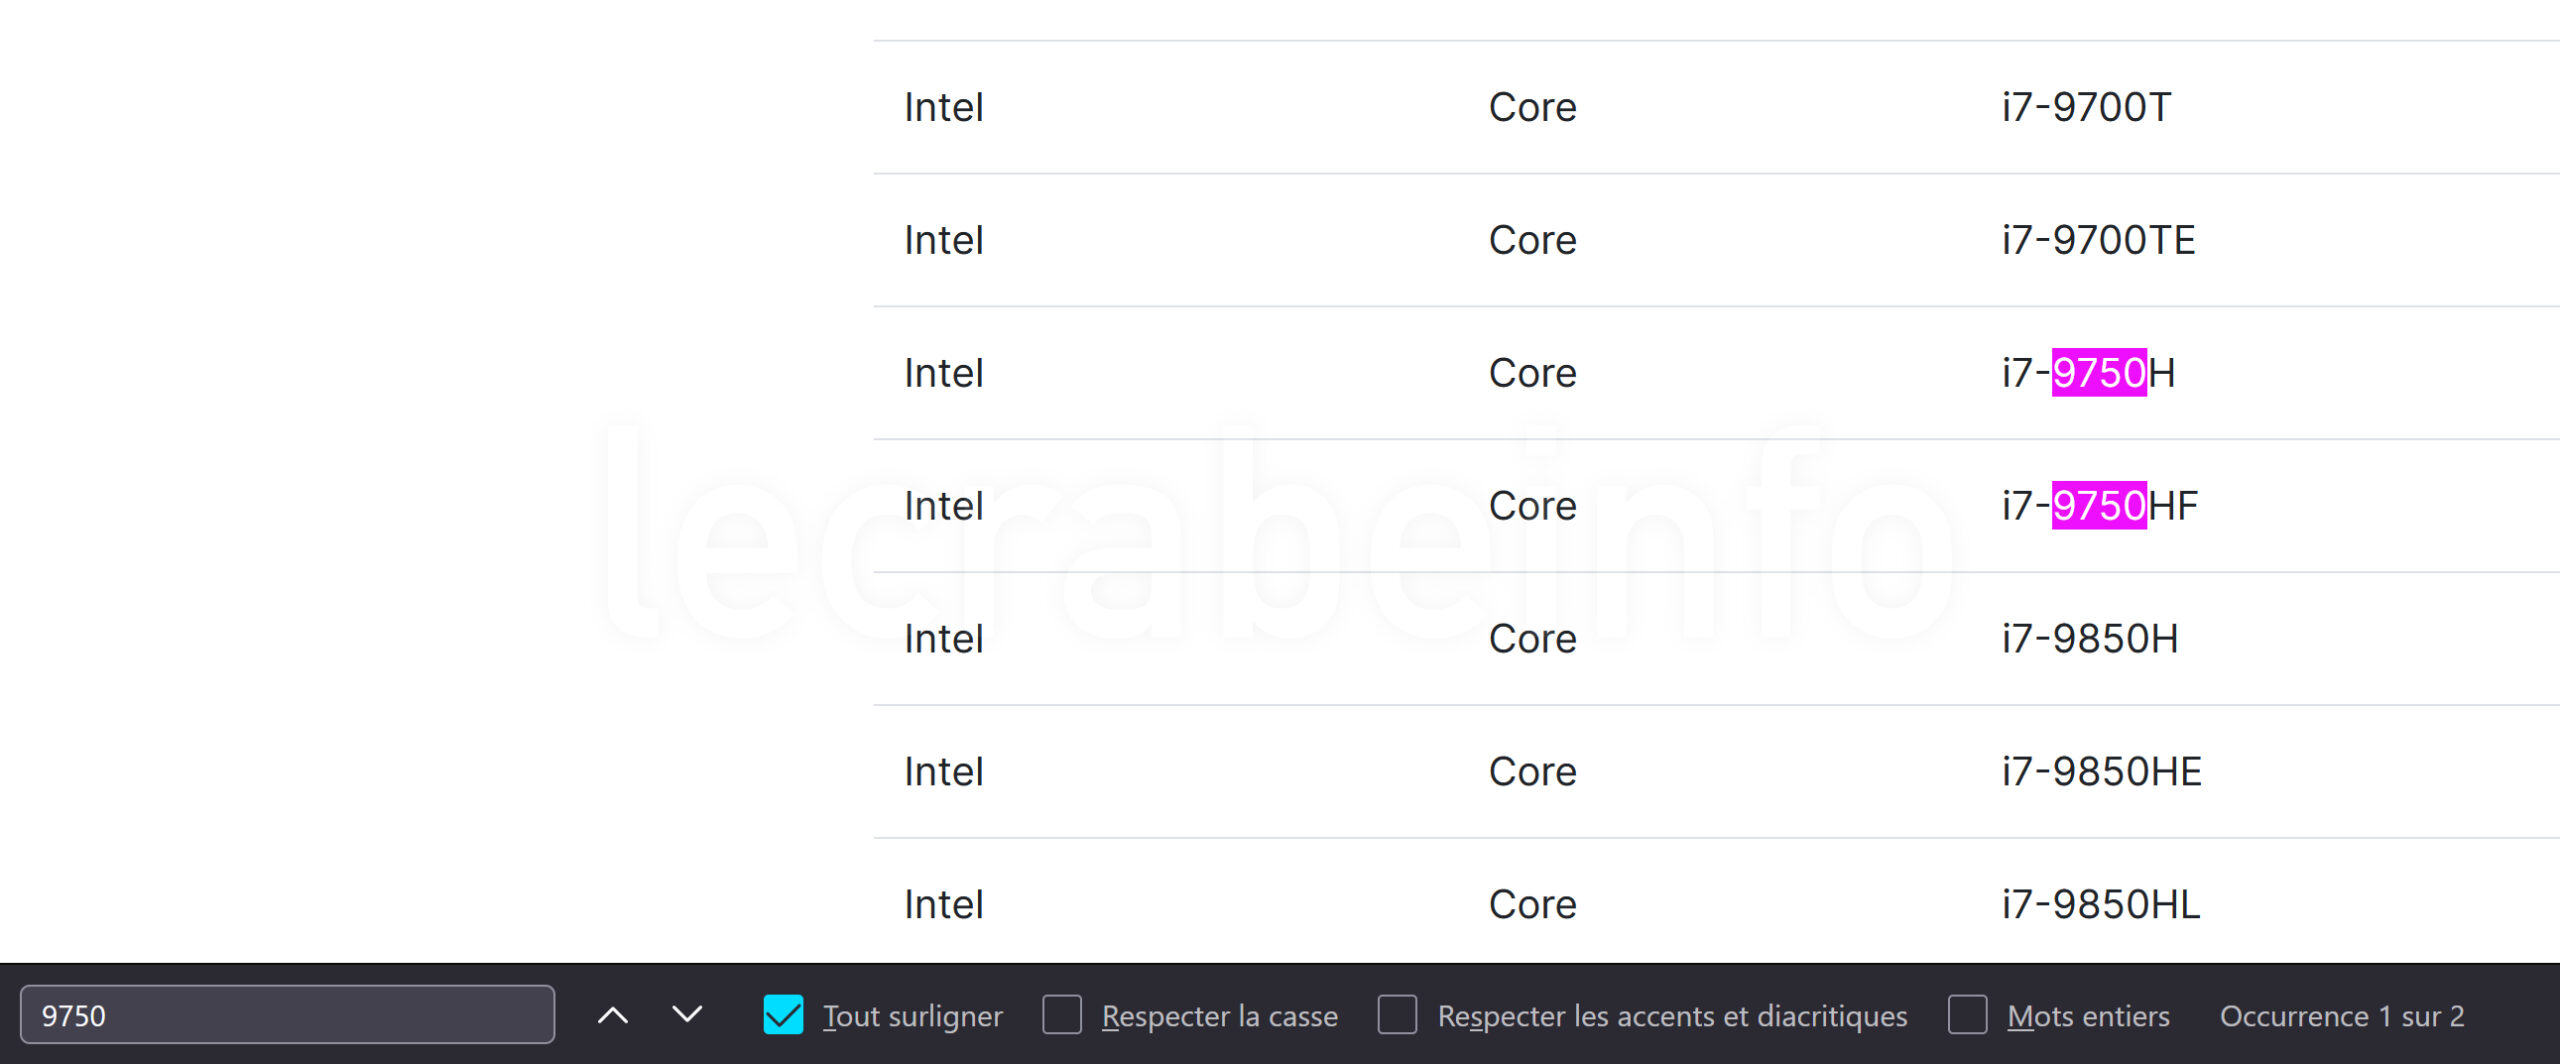Go to previous search occurrence arrow
The image size is (2560, 1064).
pyautogui.click(x=613, y=1015)
